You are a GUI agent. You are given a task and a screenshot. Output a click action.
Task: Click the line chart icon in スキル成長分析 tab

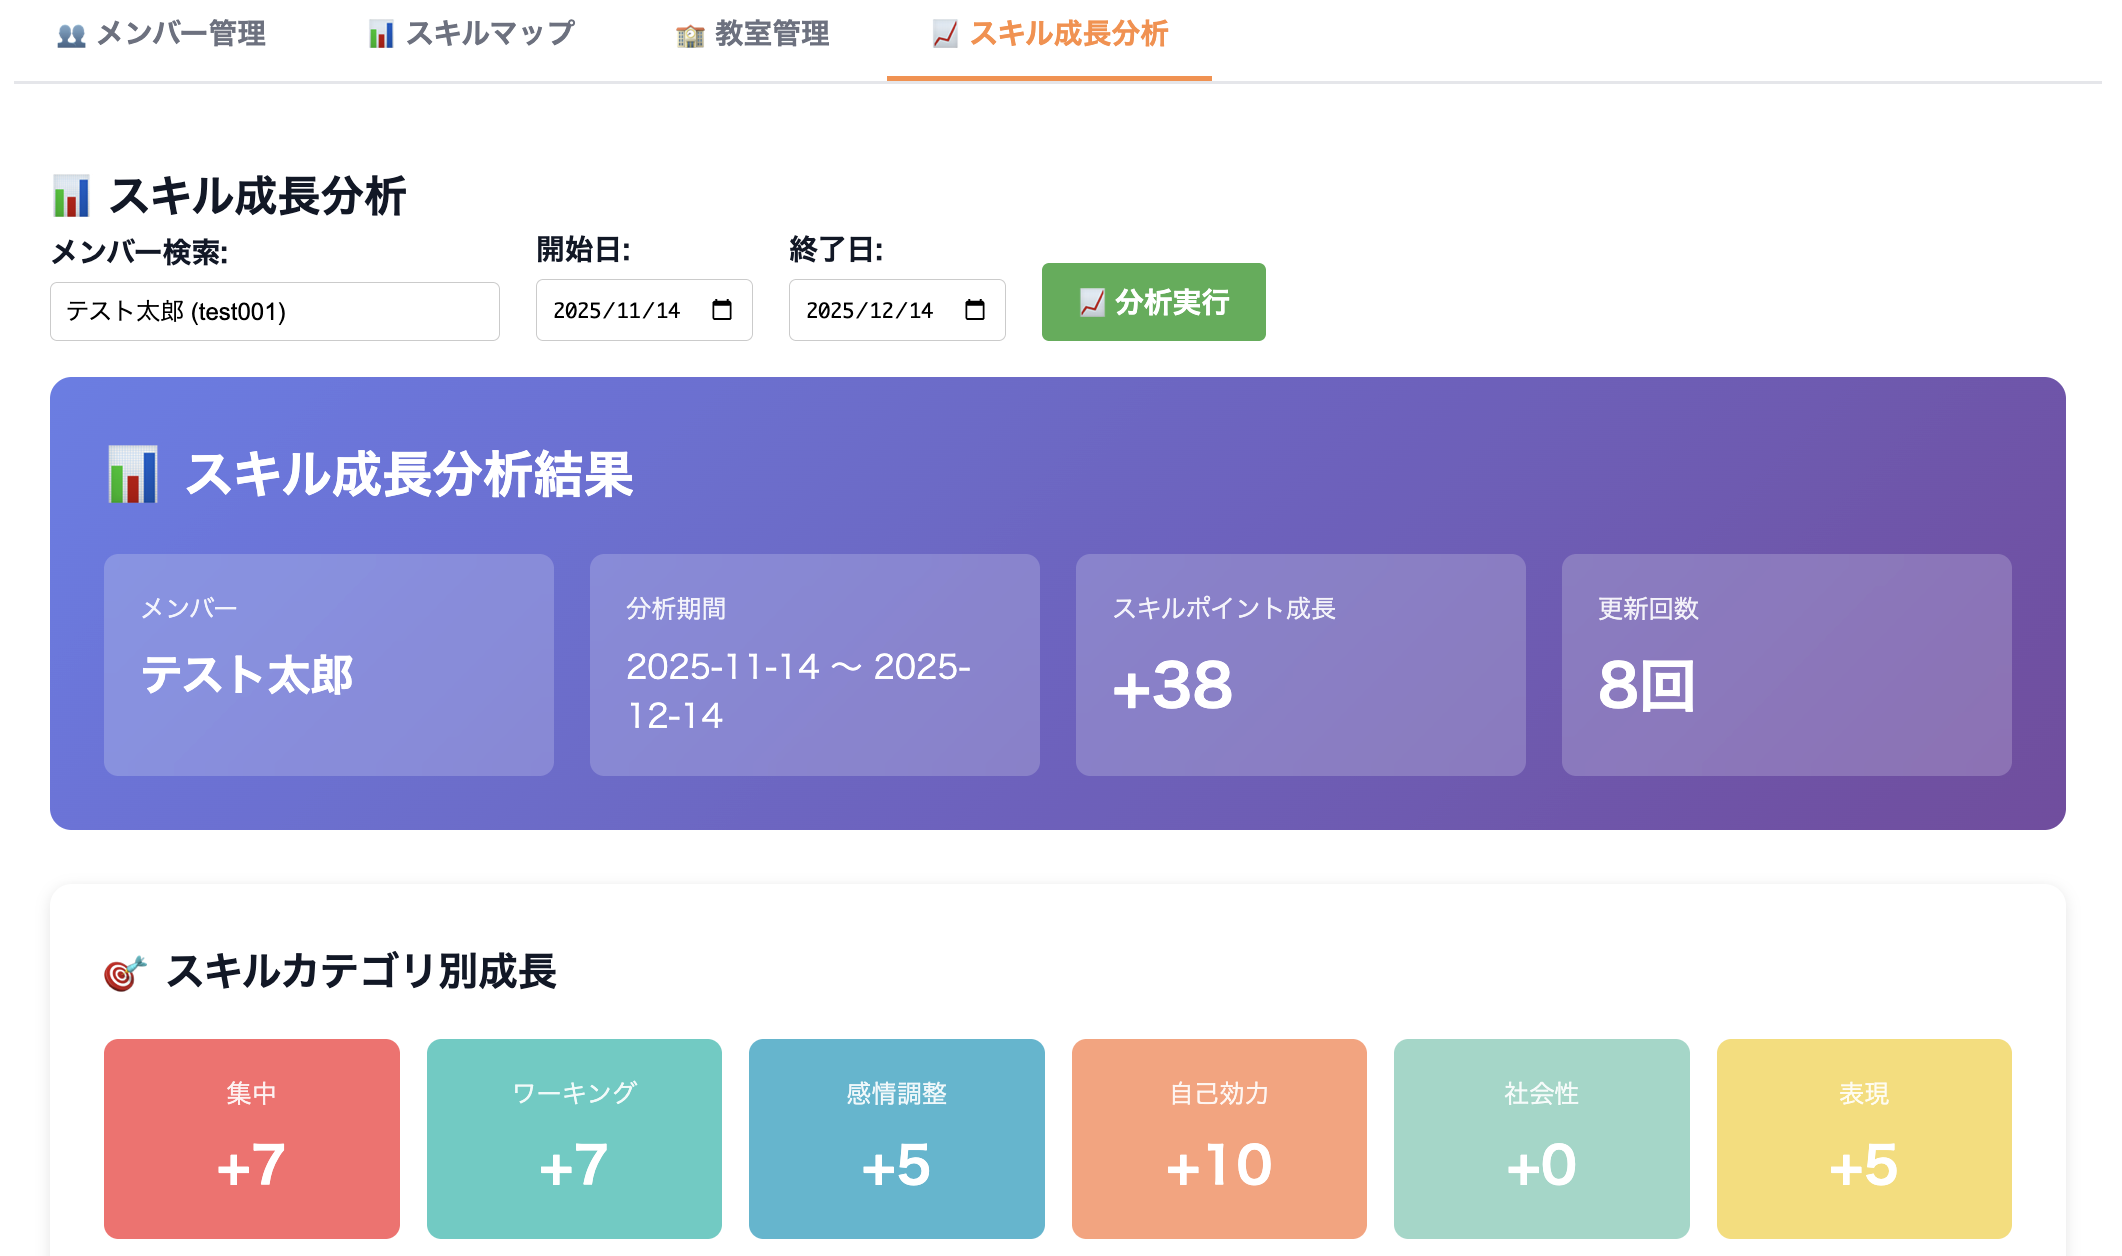[x=945, y=35]
